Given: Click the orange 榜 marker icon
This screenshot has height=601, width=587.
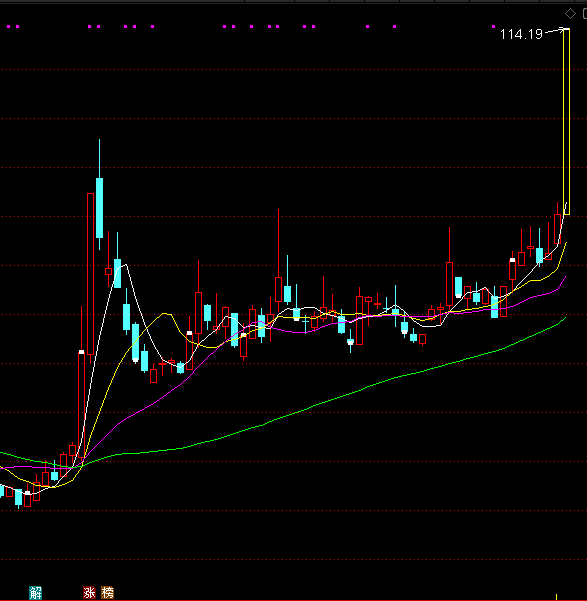Looking at the screenshot, I should tap(108, 593).
